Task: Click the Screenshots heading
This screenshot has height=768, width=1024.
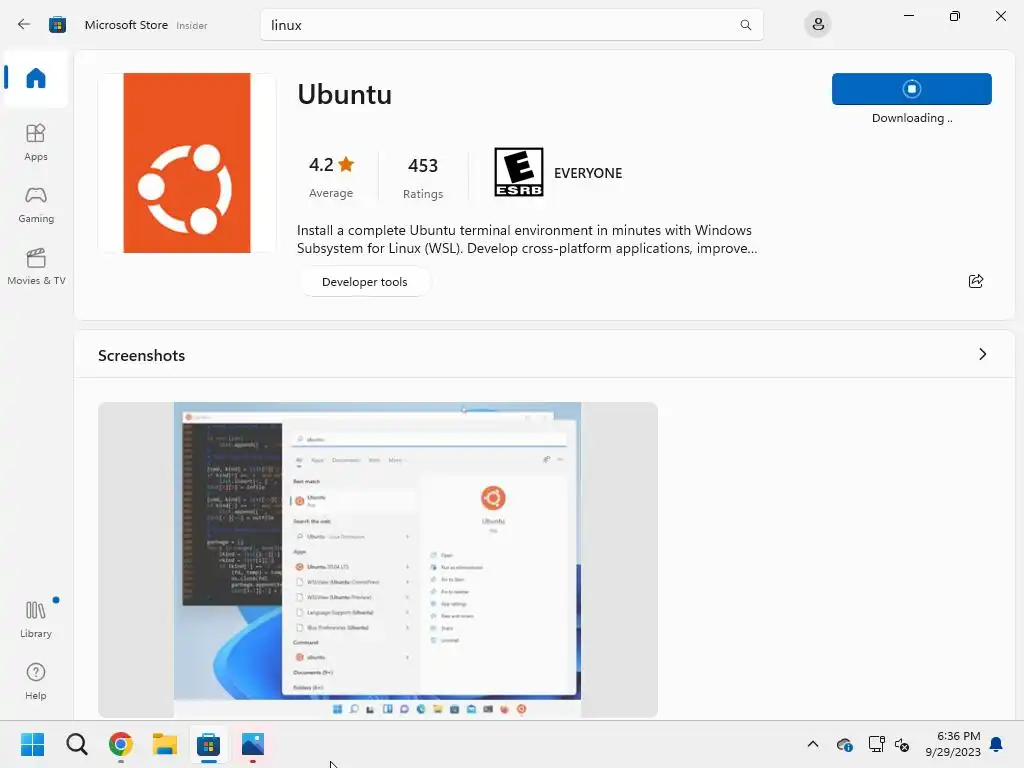Action: [142, 355]
